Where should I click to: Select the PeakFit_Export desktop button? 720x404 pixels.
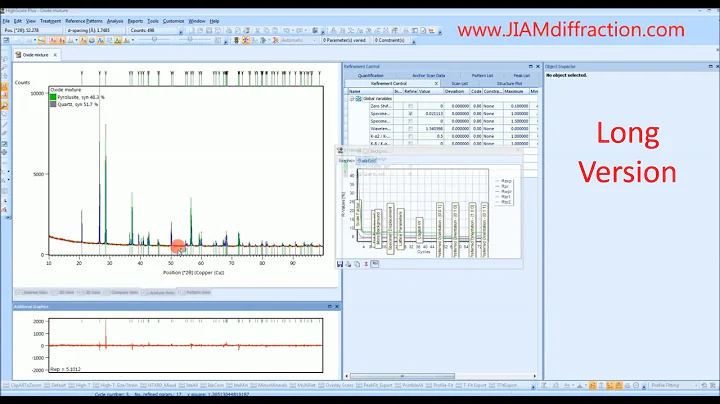(374, 386)
